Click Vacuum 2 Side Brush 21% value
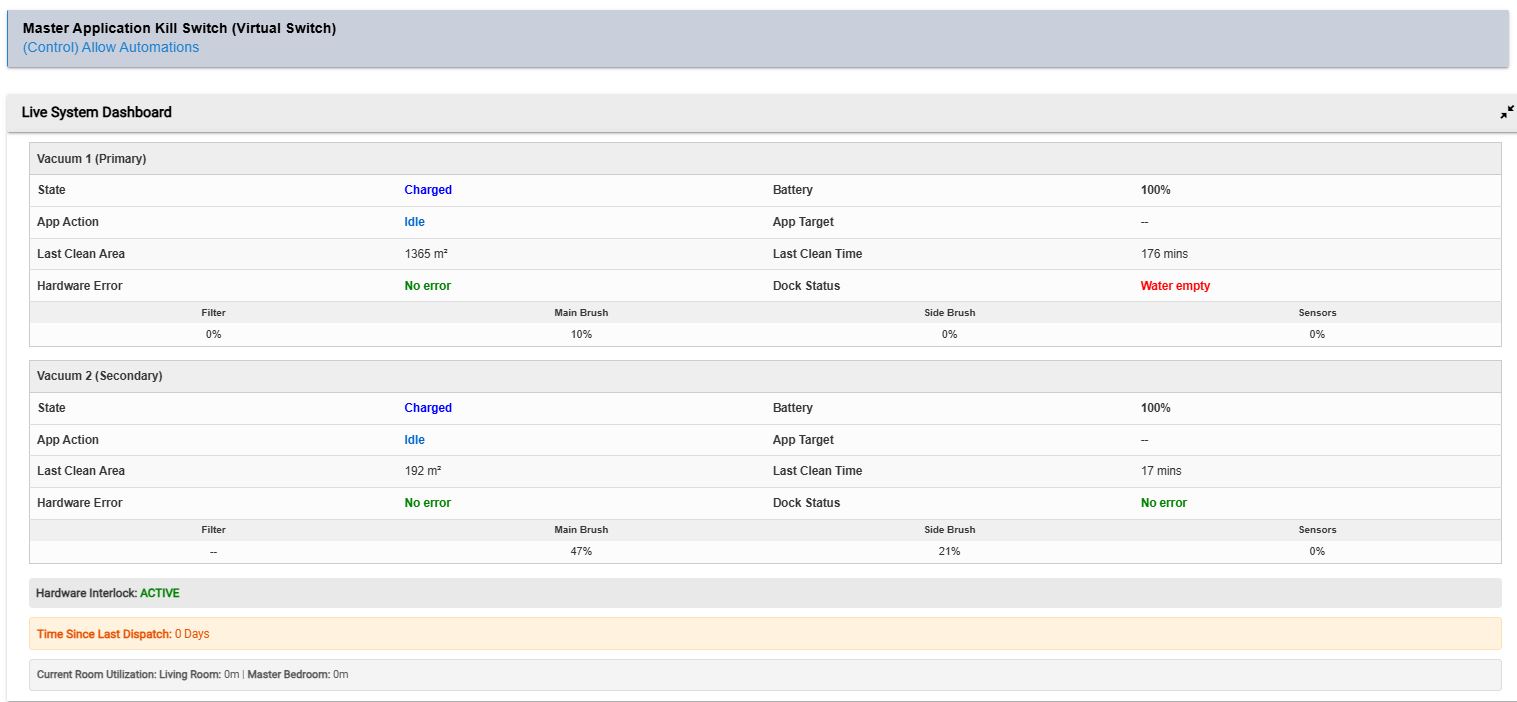The width and height of the screenshot is (1517, 702). tap(949, 551)
